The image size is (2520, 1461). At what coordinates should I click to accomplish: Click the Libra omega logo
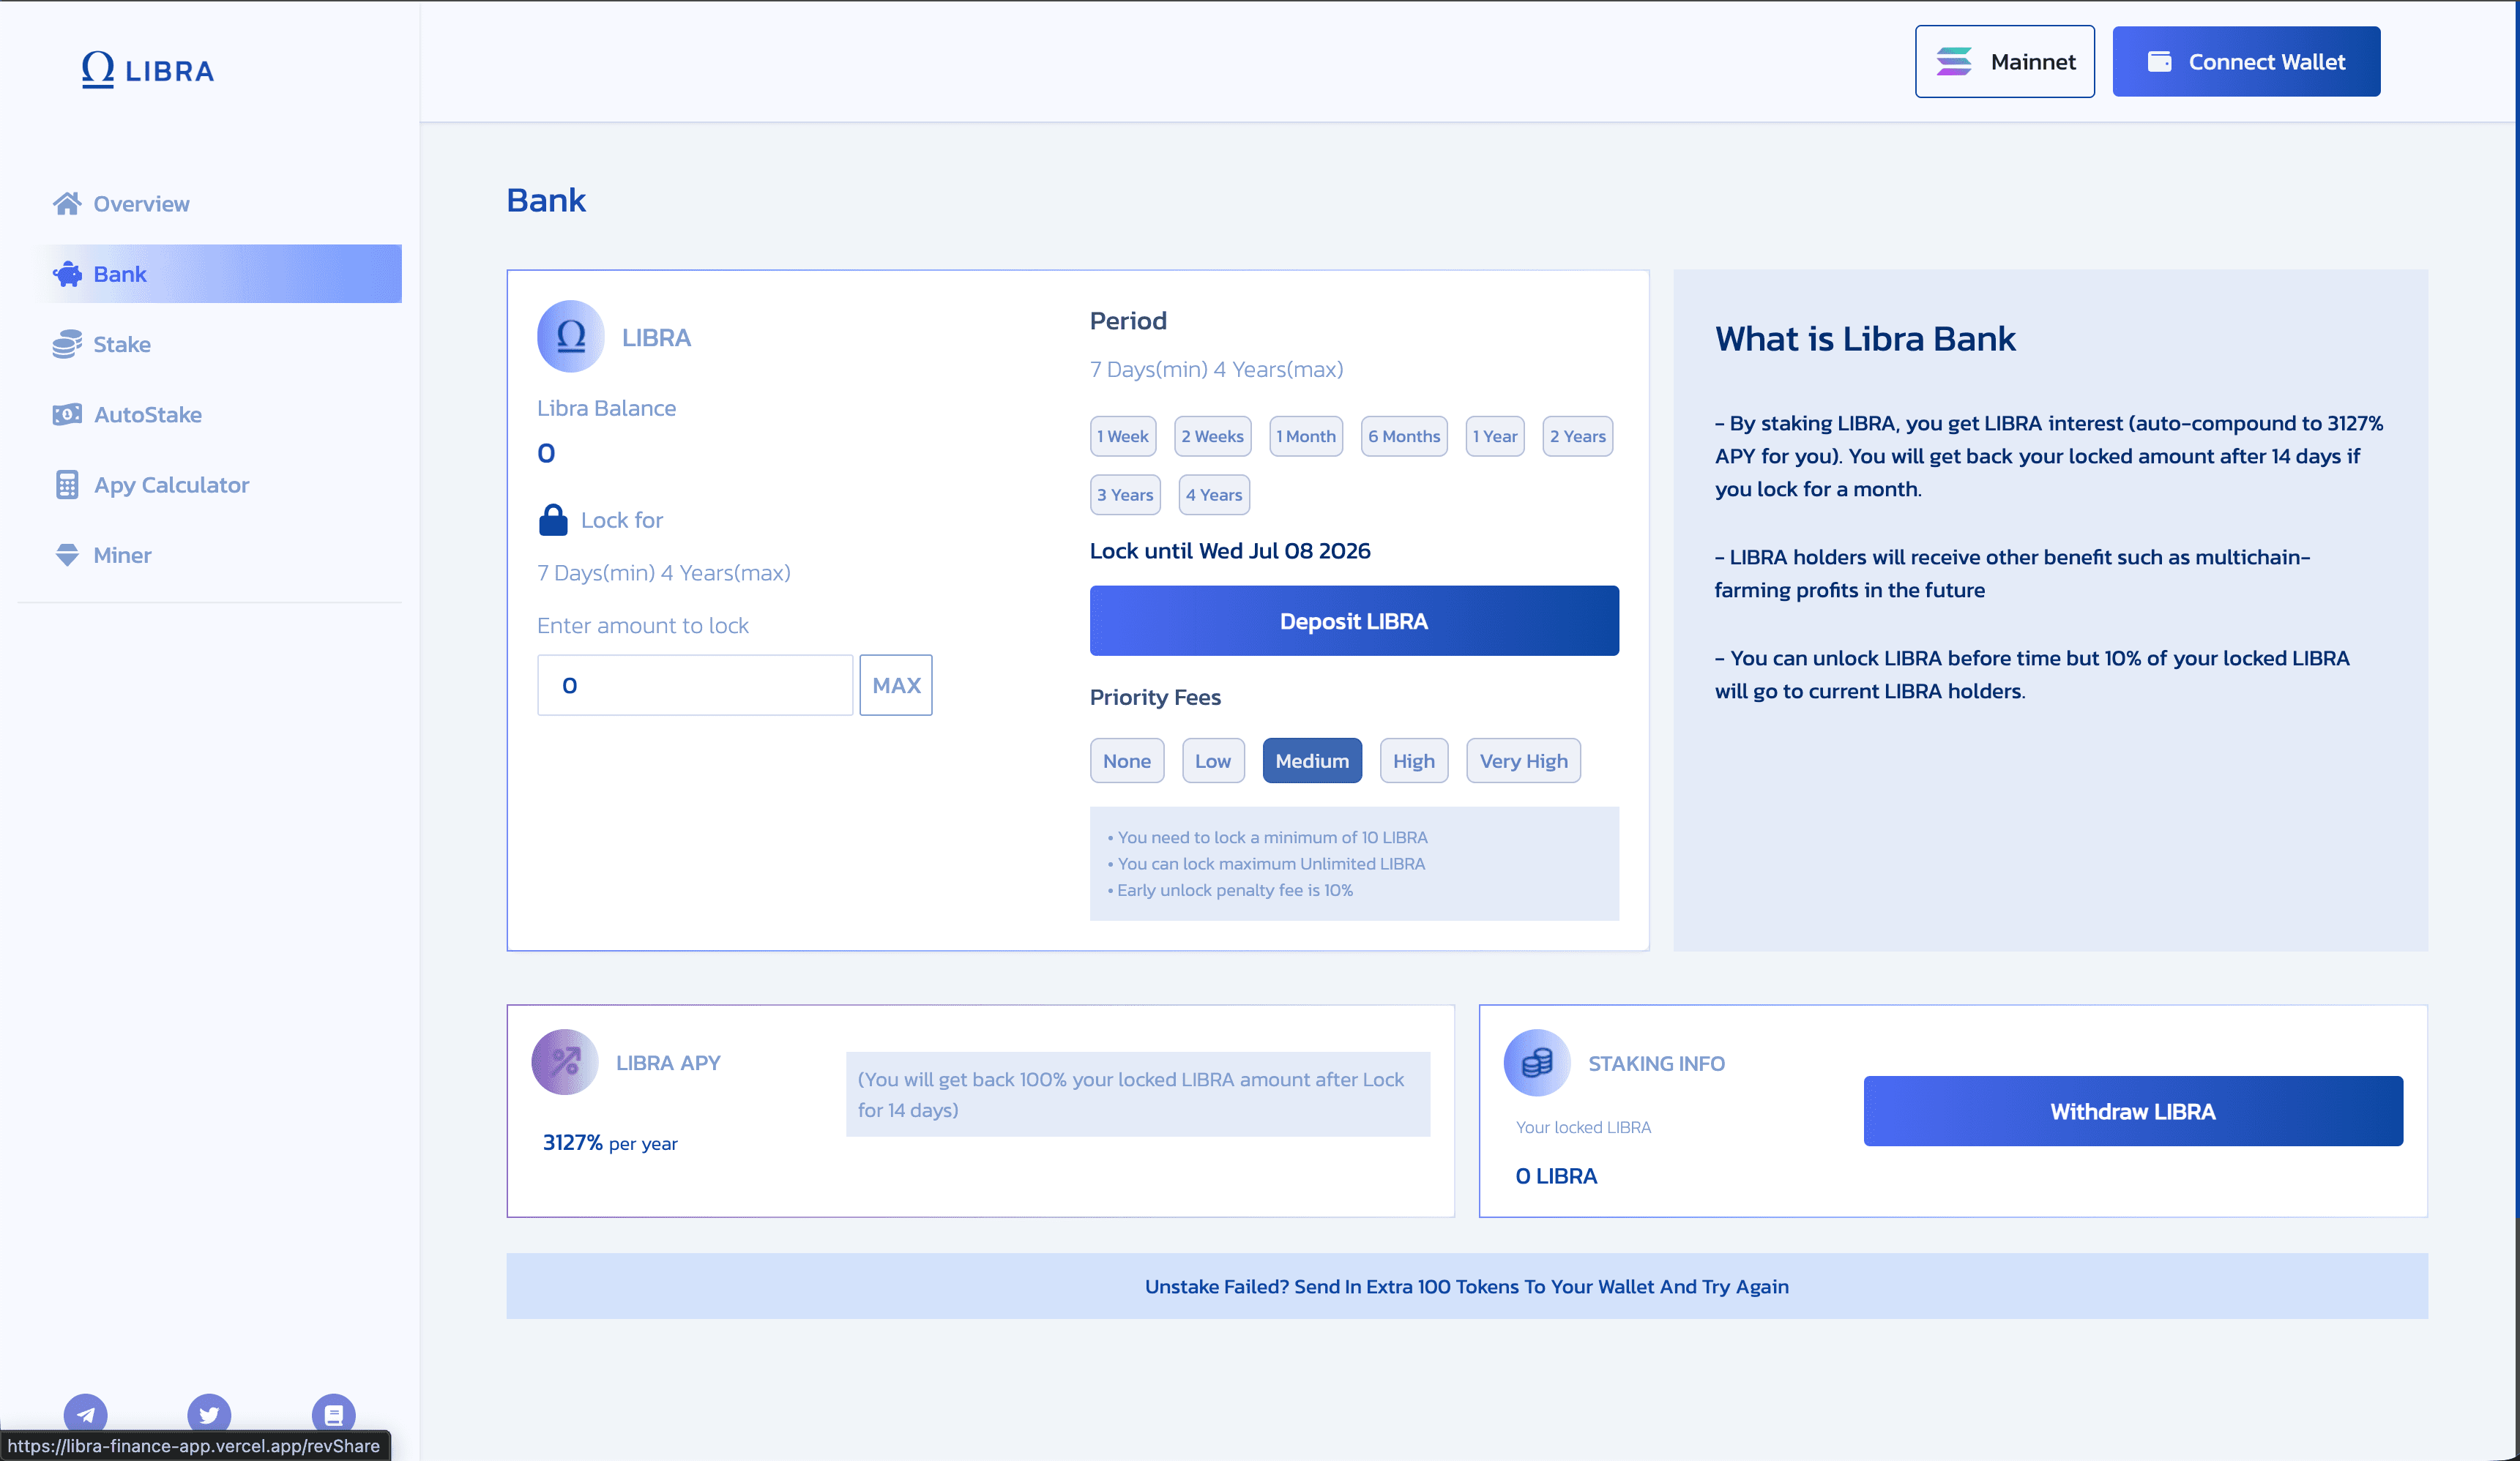click(x=98, y=70)
